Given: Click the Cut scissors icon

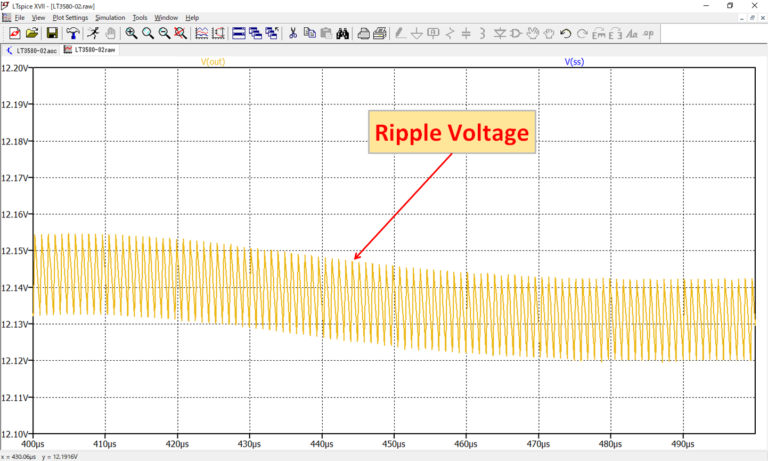Looking at the screenshot, I should click(x=293, y=33).
